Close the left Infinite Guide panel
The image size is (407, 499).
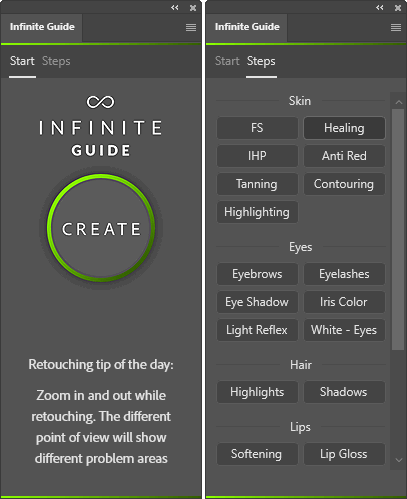tap(193, 8)
